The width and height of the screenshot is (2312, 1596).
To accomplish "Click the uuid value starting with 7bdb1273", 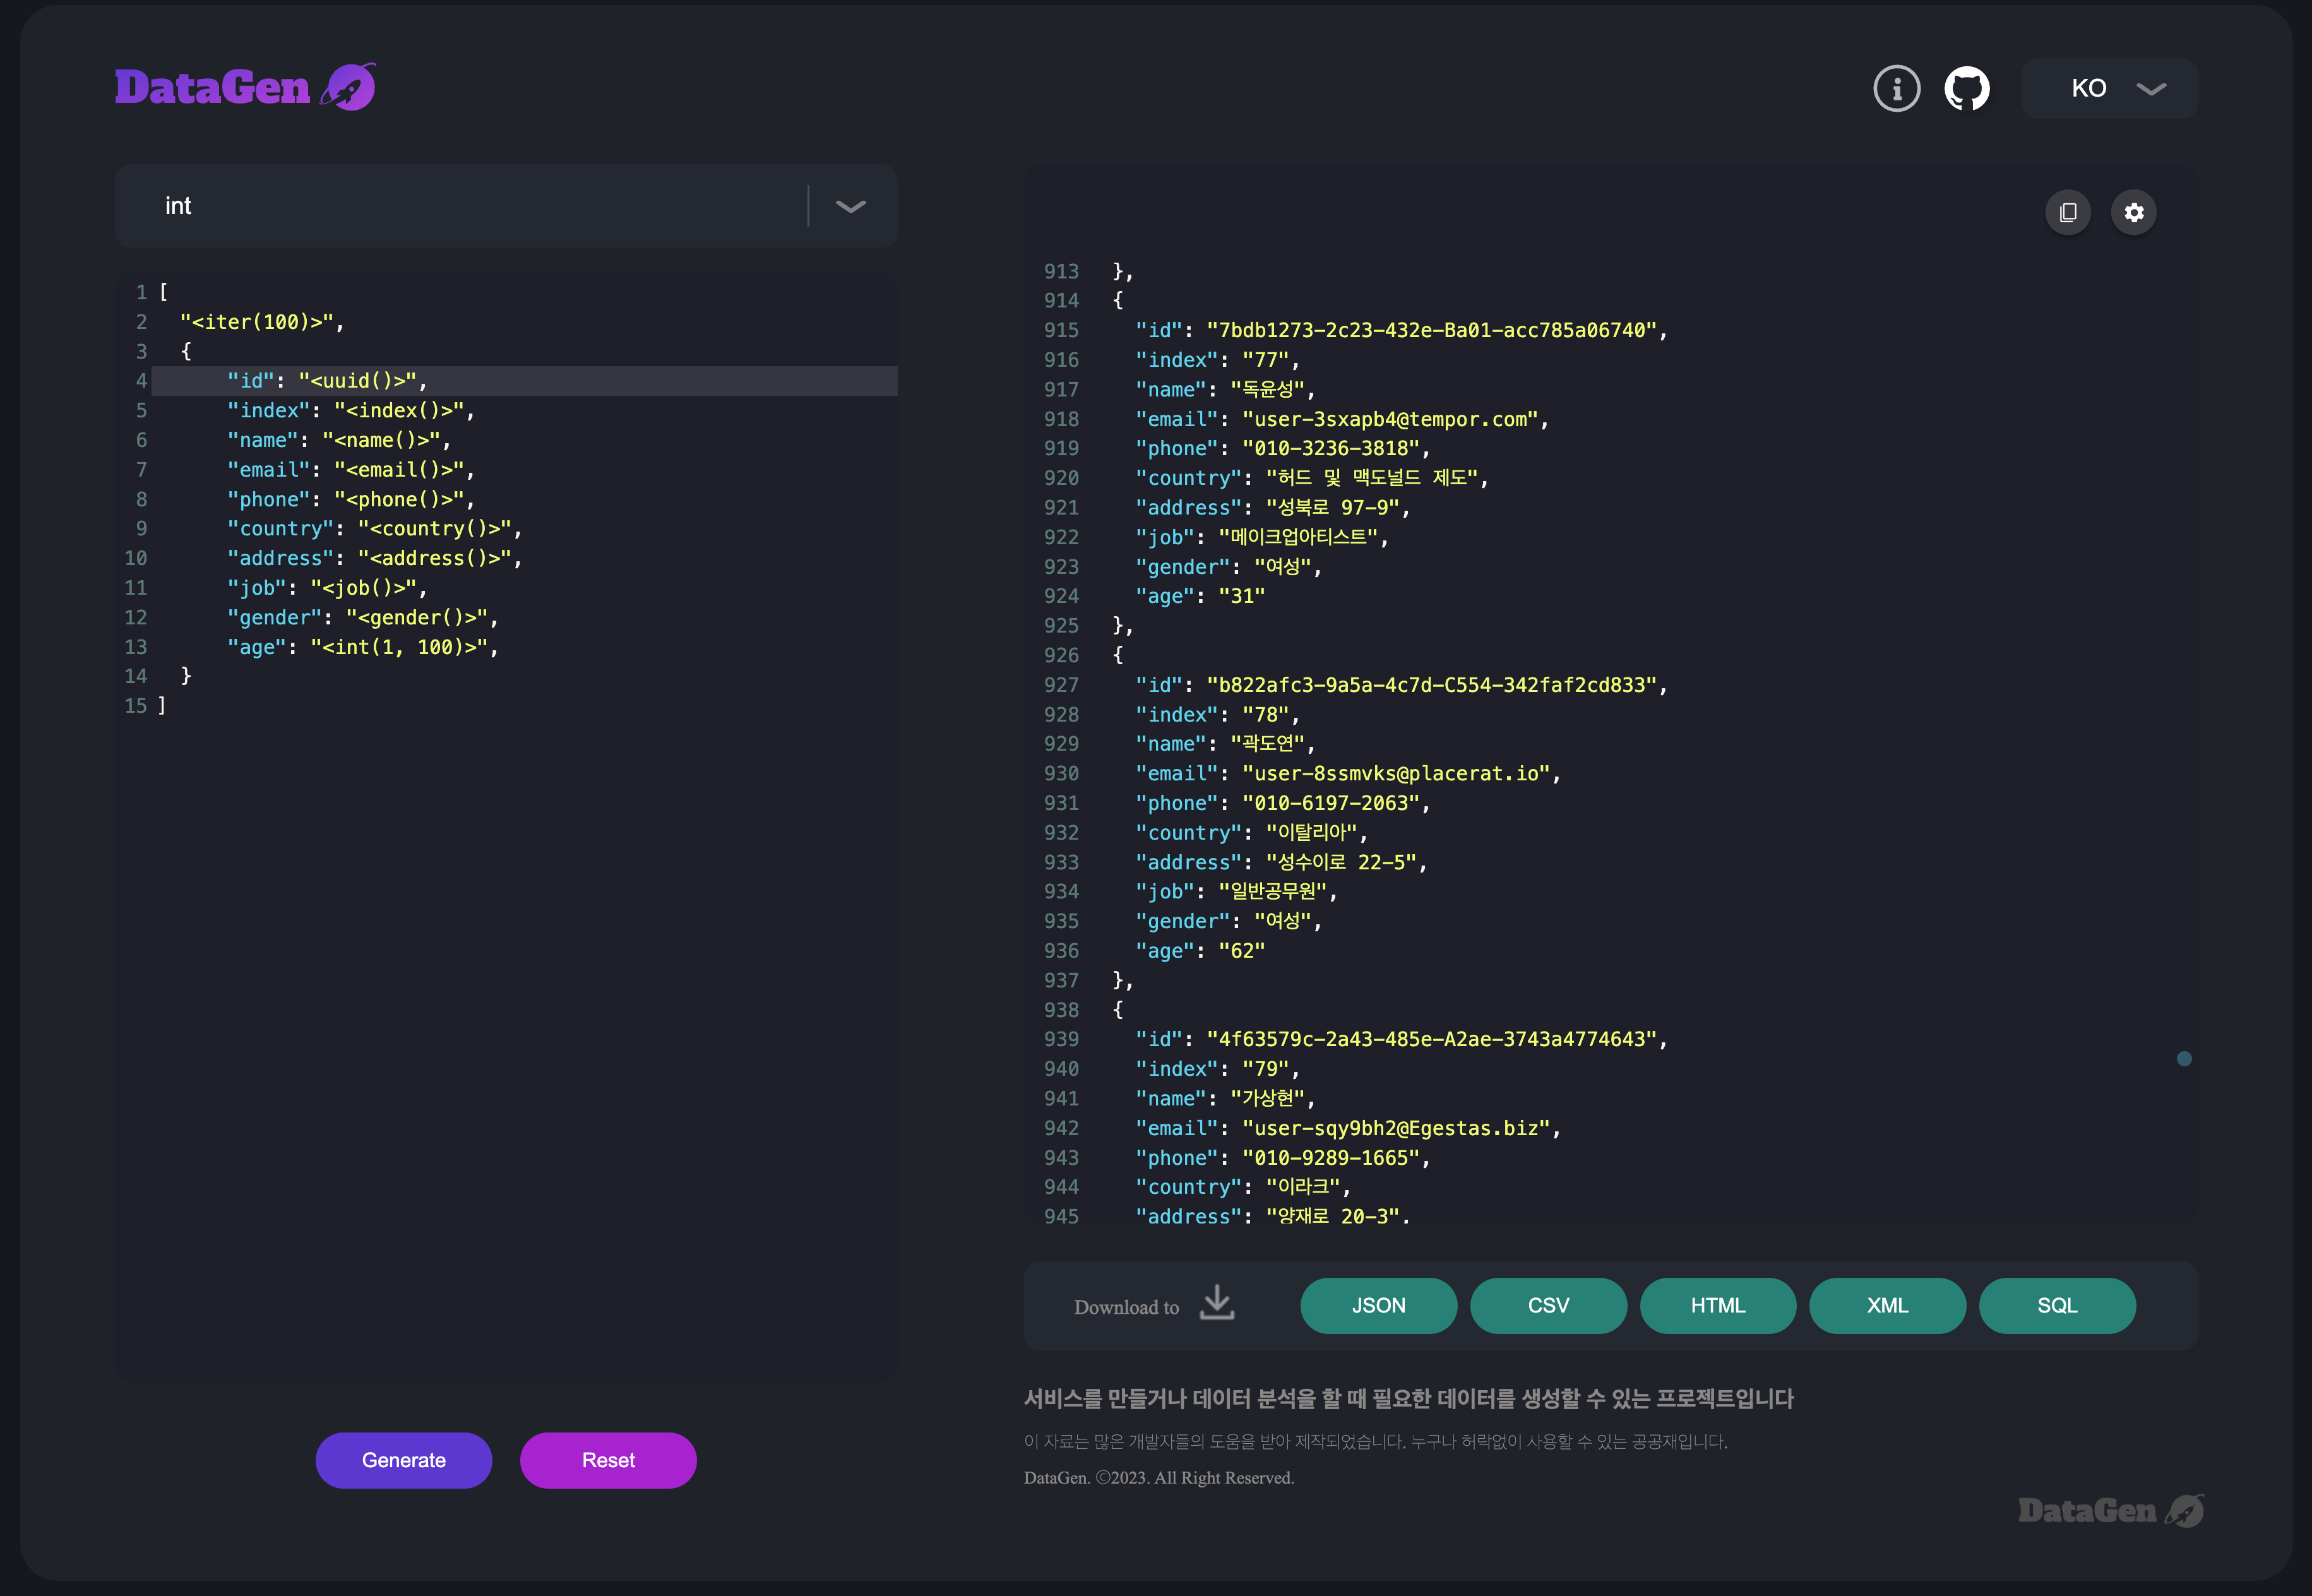I will (x=1432, y=330).
